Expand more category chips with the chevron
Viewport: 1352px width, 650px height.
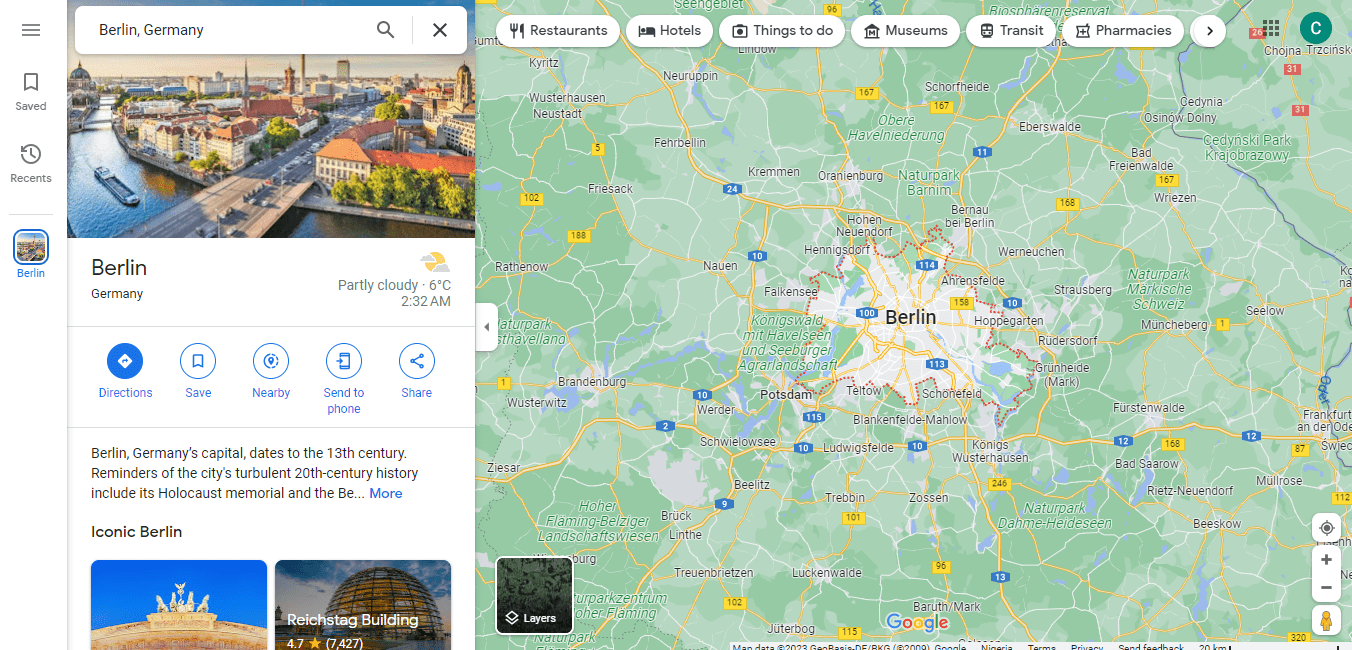tap(1208, 30)
